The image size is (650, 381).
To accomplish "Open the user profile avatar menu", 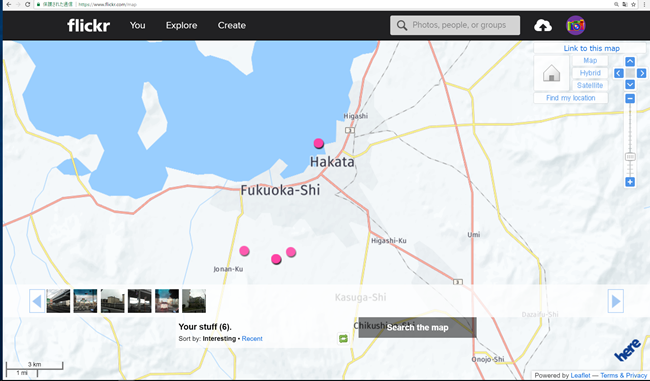I will (x=576, y=25).
